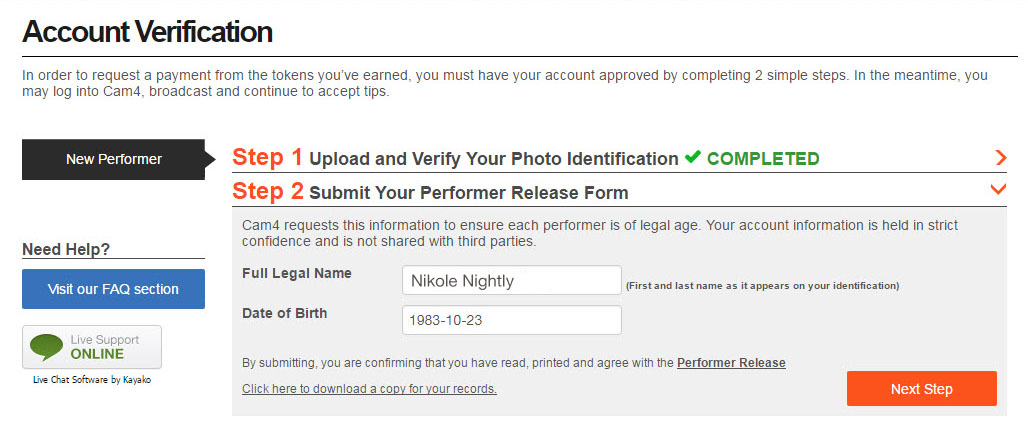The image size is (1028, 429).
Task: Open Live Support ONLINE chat button
Action: pyautogui.click(x=92, y=347)
